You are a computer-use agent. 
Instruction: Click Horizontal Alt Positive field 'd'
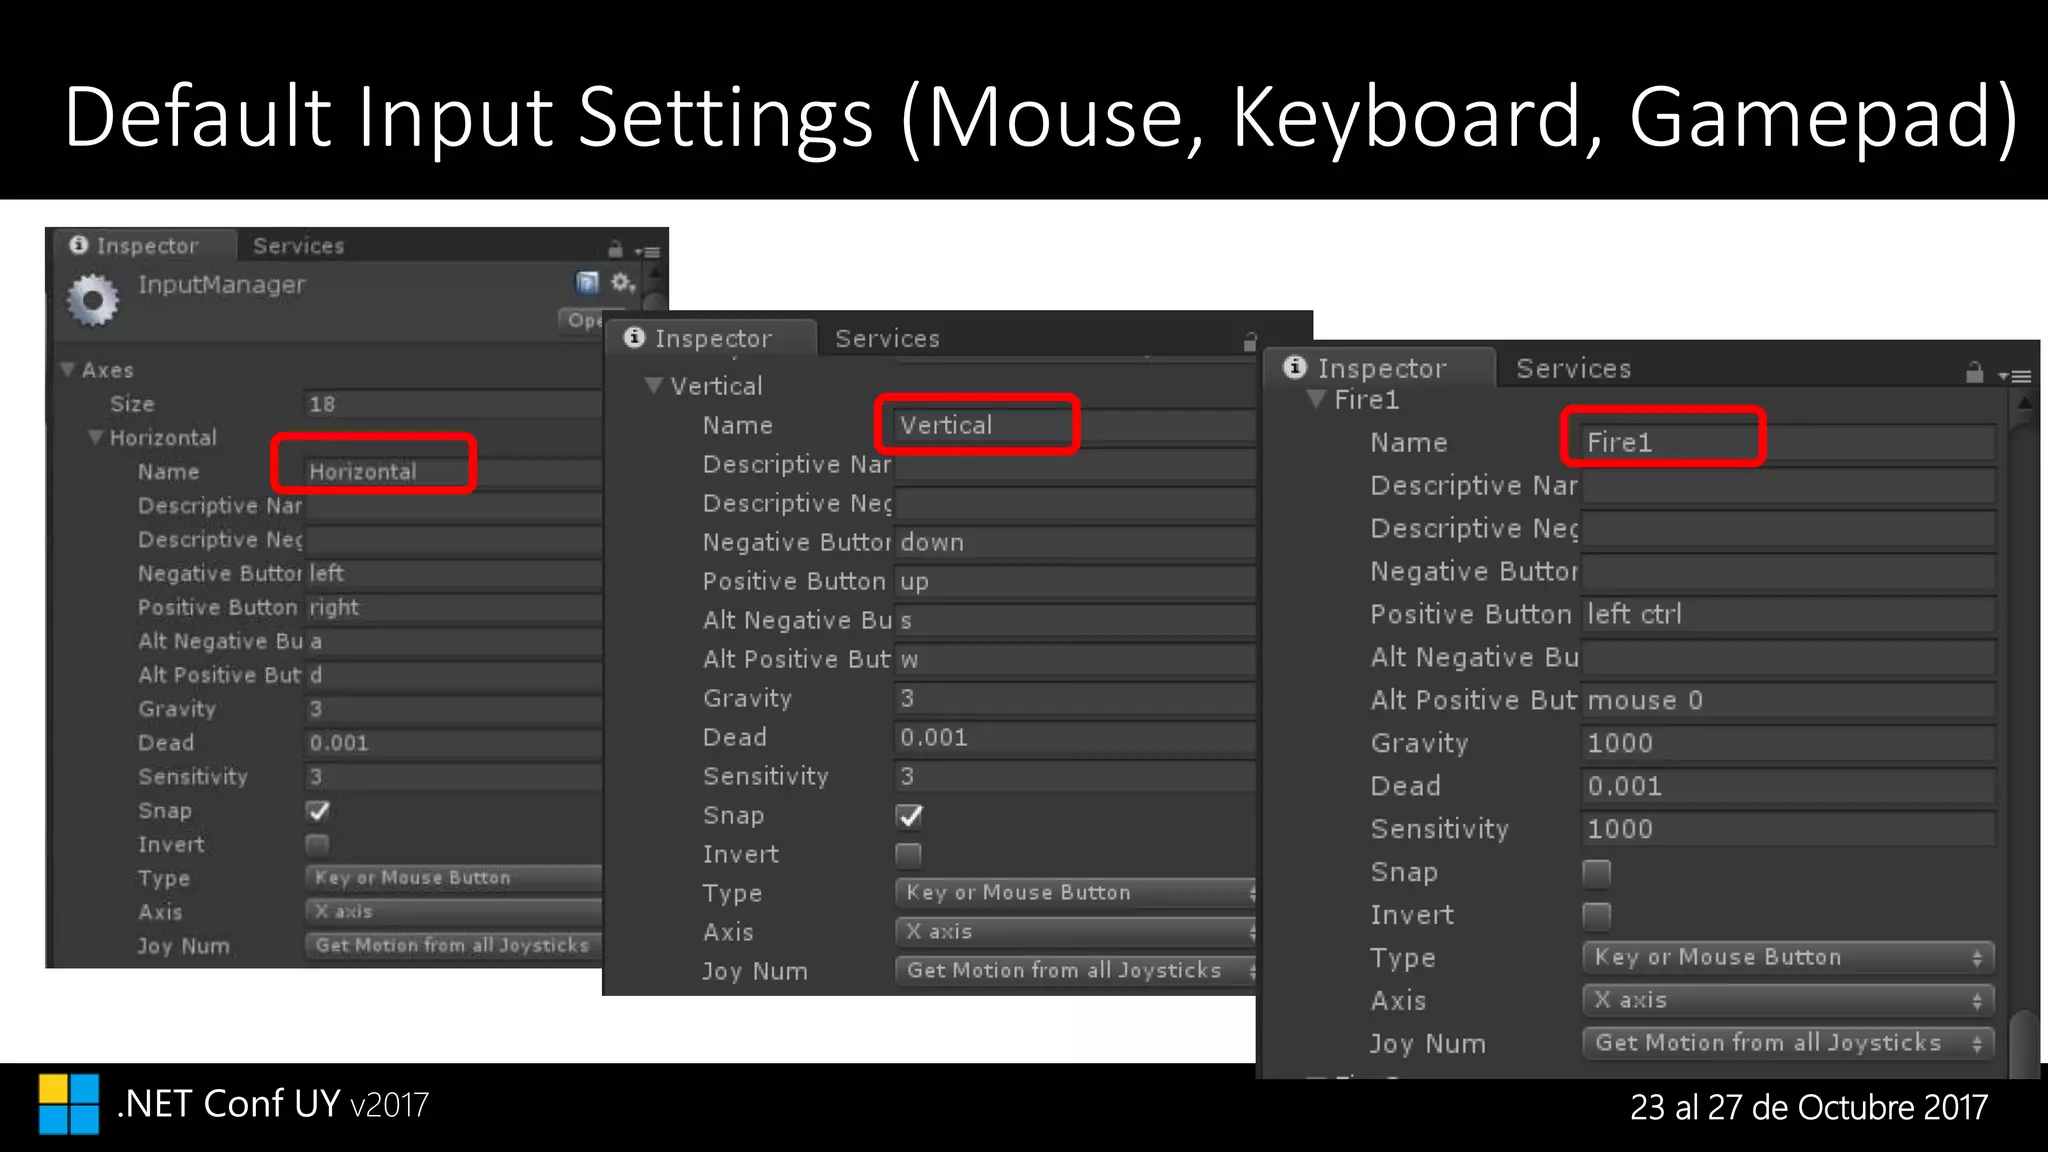453,676
